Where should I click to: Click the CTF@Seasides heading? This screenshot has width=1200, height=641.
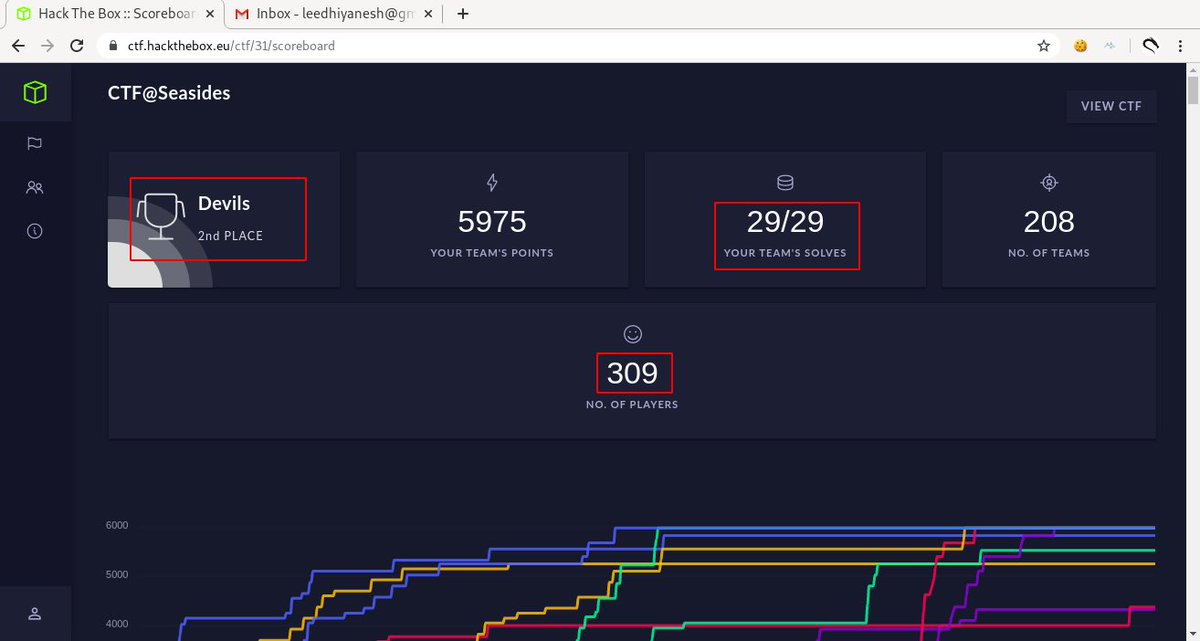169,93
